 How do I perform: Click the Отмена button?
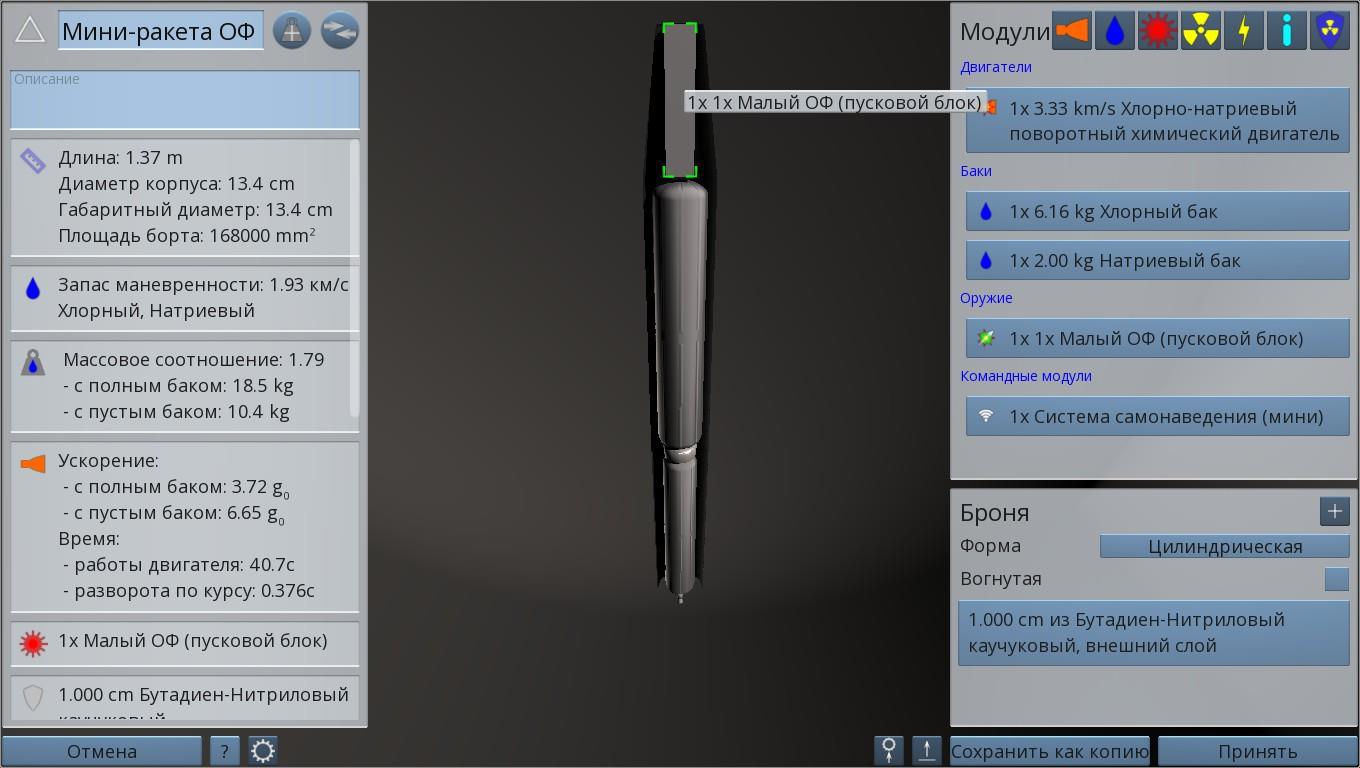102,751
